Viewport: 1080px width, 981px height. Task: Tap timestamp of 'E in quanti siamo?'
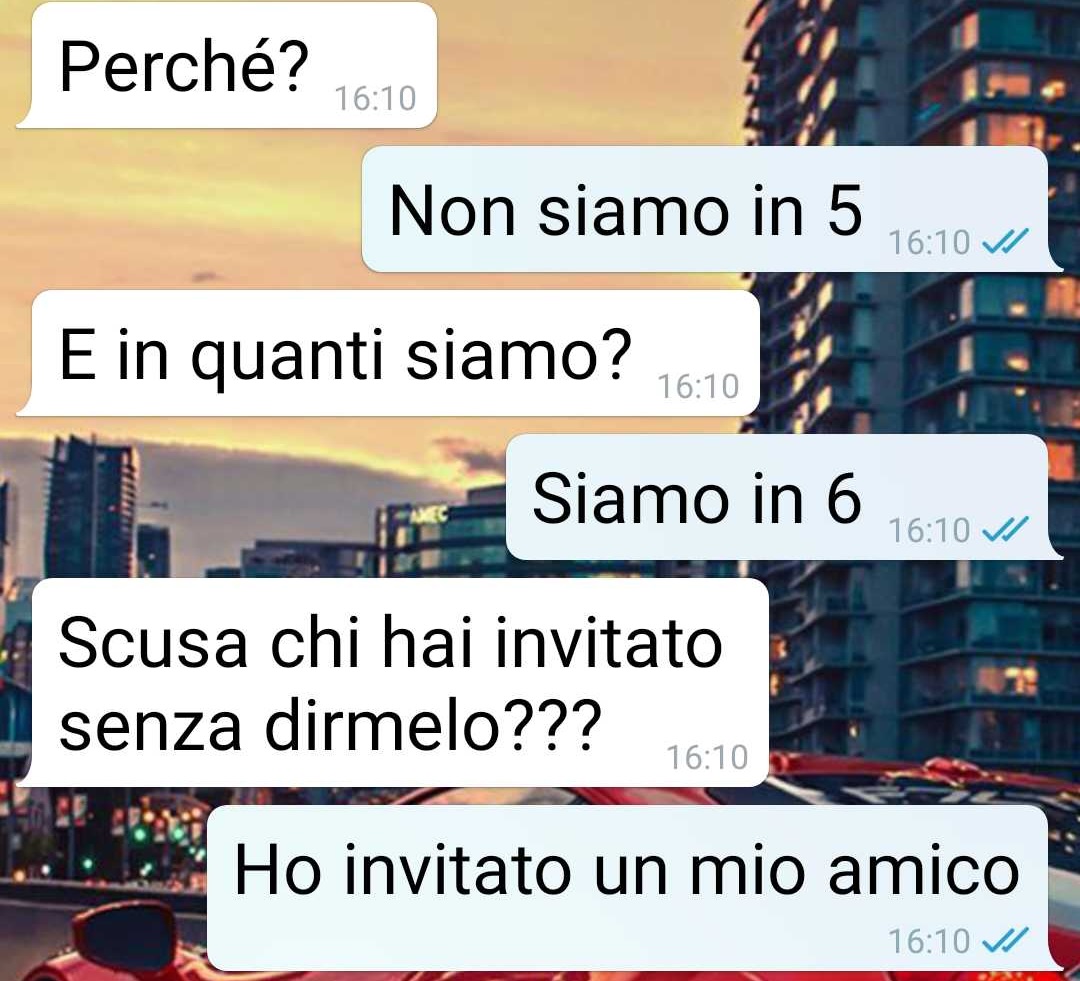pyautogui.click(x=698, y=386)
